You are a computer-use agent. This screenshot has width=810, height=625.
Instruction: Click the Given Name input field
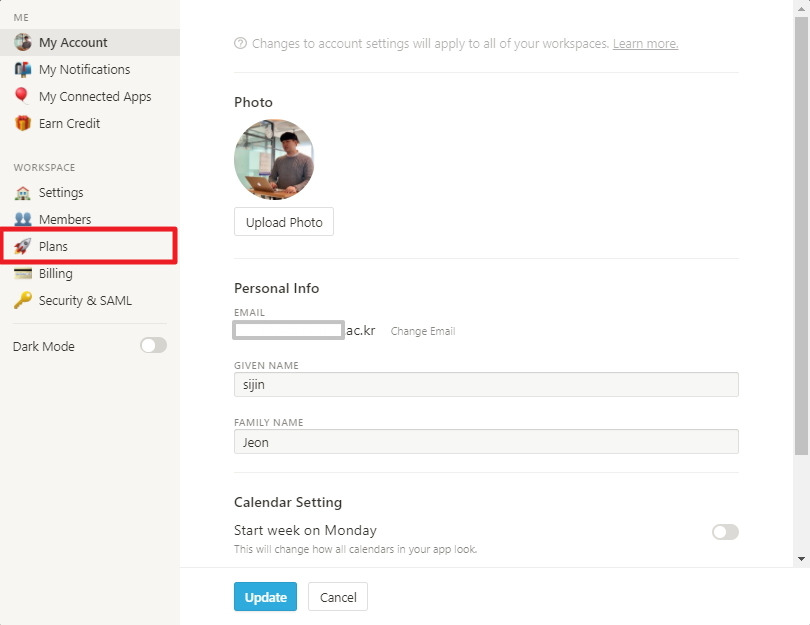point(486,385)
